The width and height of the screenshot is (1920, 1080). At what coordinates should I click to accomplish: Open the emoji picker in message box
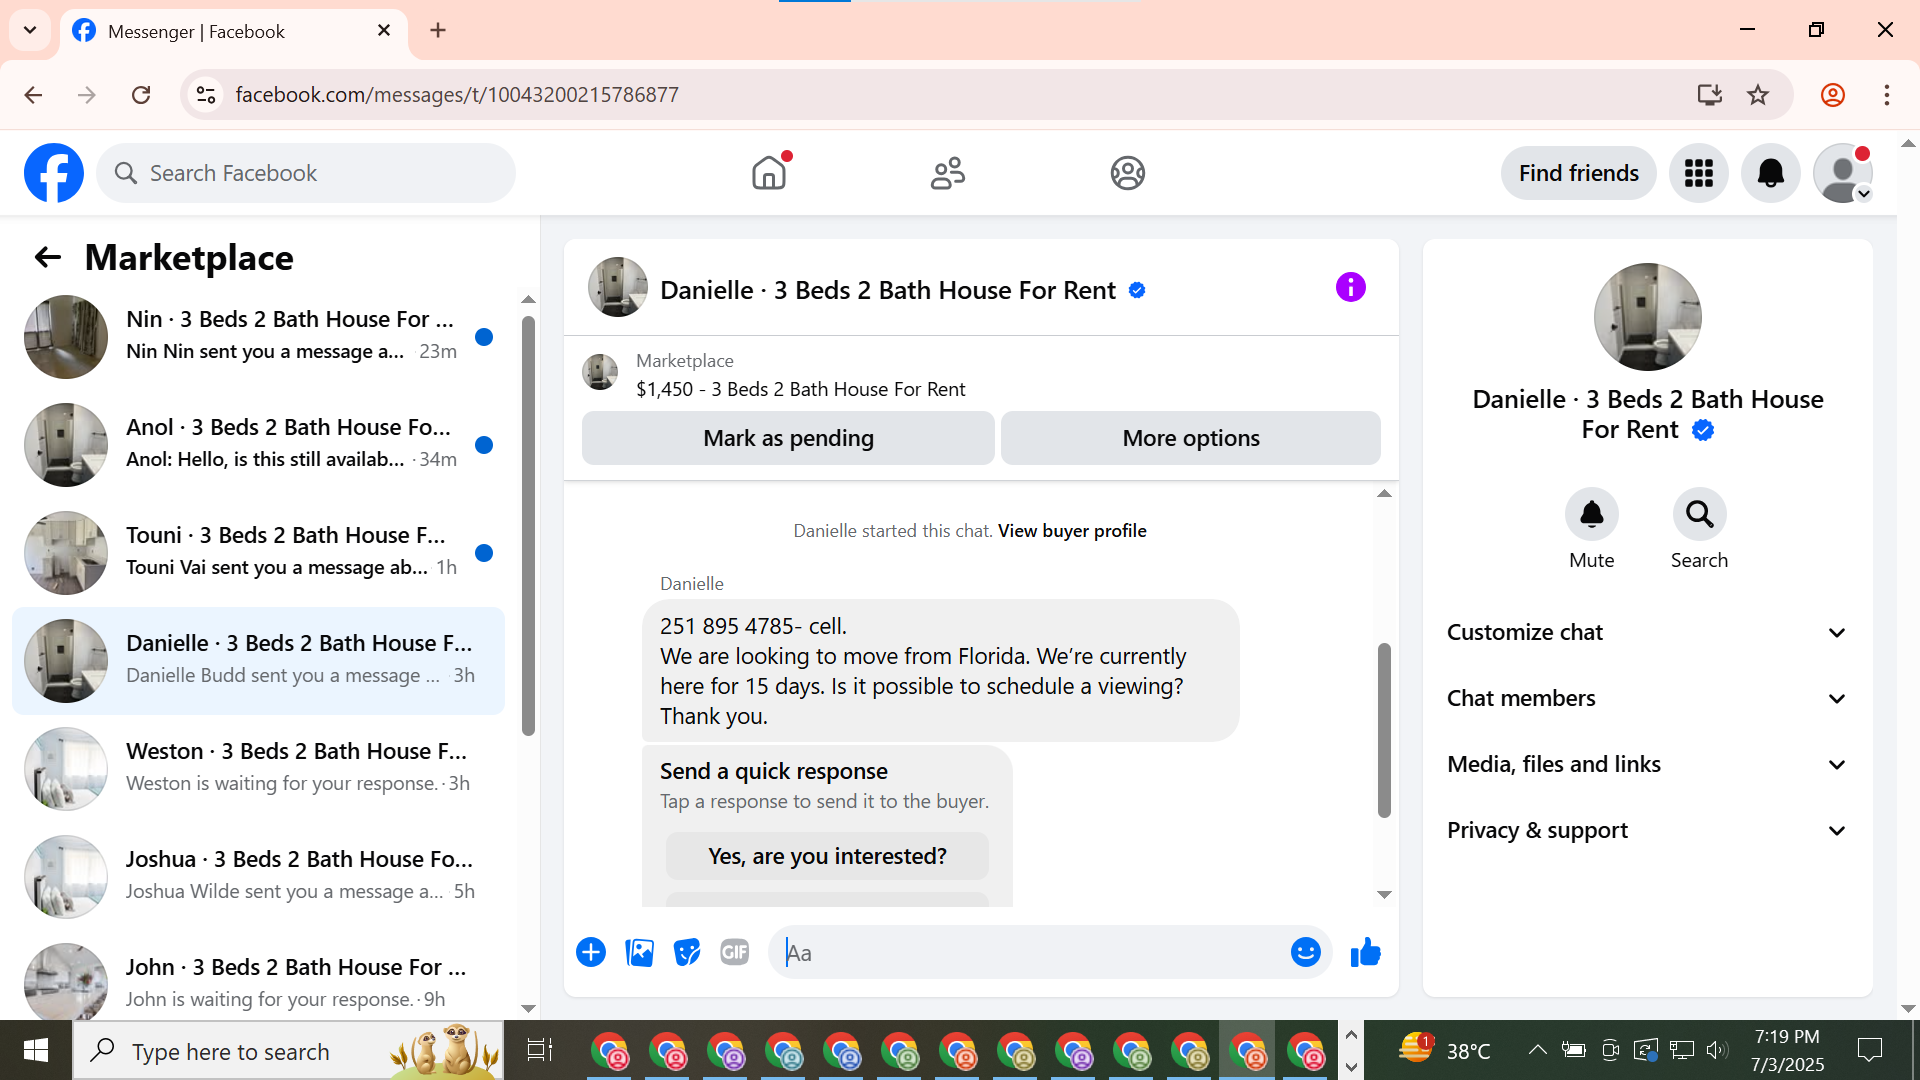[1305, 953]
